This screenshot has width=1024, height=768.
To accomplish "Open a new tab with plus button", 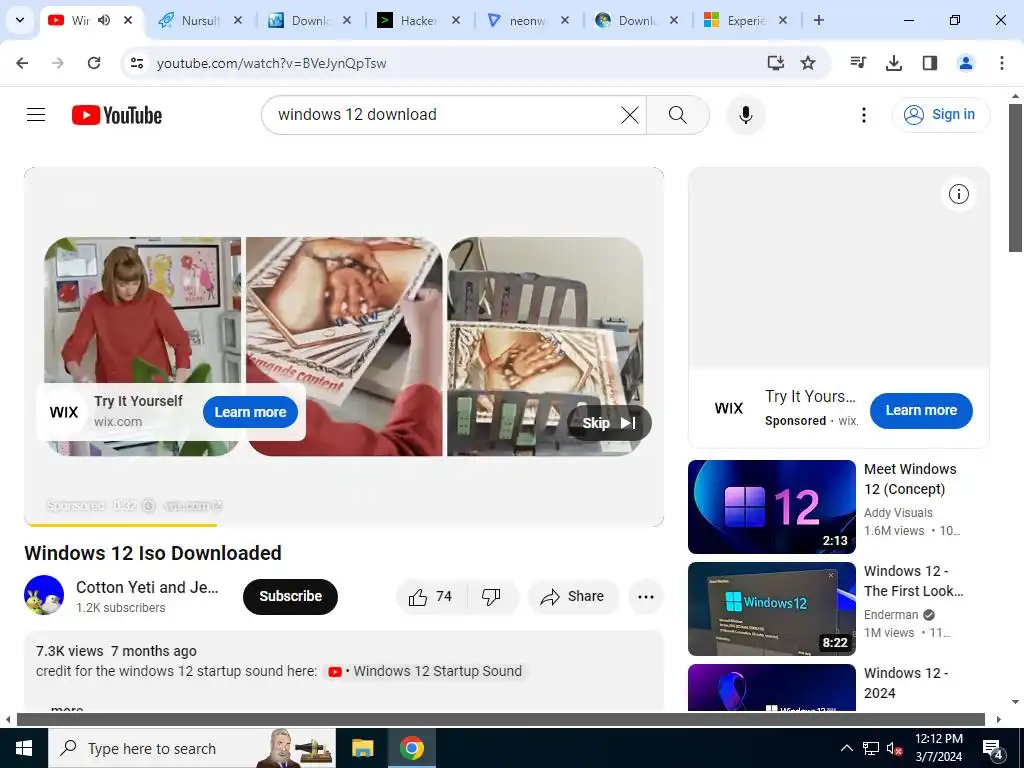I will pyautogui.click(x=818, y=20).
